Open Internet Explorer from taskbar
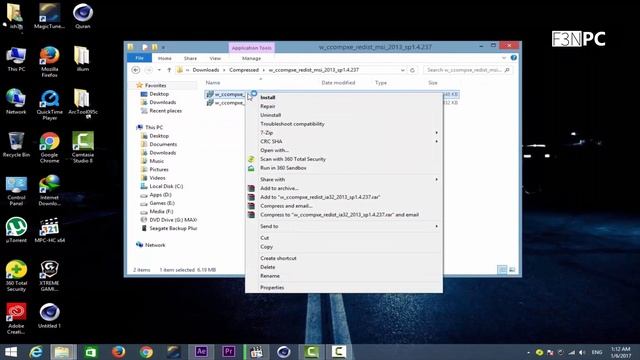The height and width of the screenshot is (360, 640). click(x=36, y=352)
